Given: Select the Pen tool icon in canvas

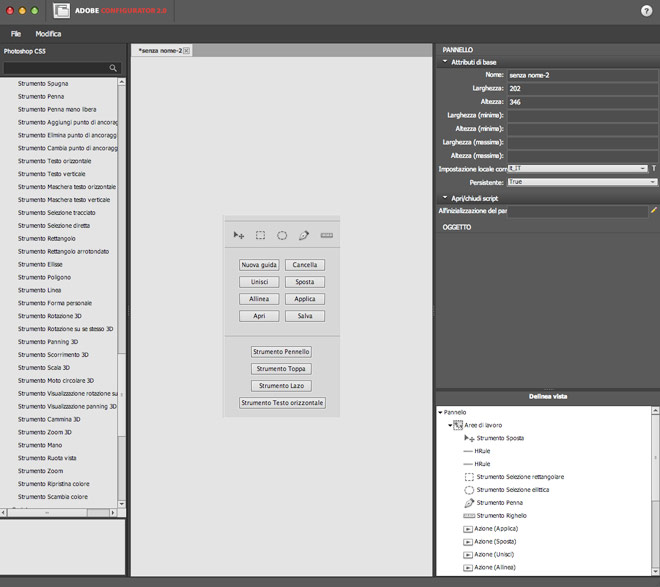Looking at the screenshot, I should pyautogui.click(x=304, y=235).
